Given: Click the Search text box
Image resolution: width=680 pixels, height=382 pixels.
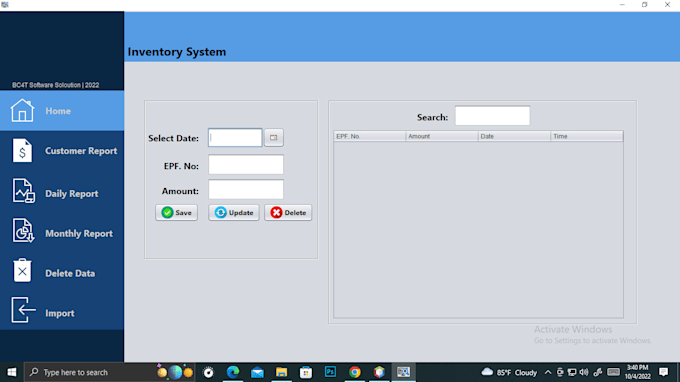Looking at the screenshot, I should pos(492,116).
